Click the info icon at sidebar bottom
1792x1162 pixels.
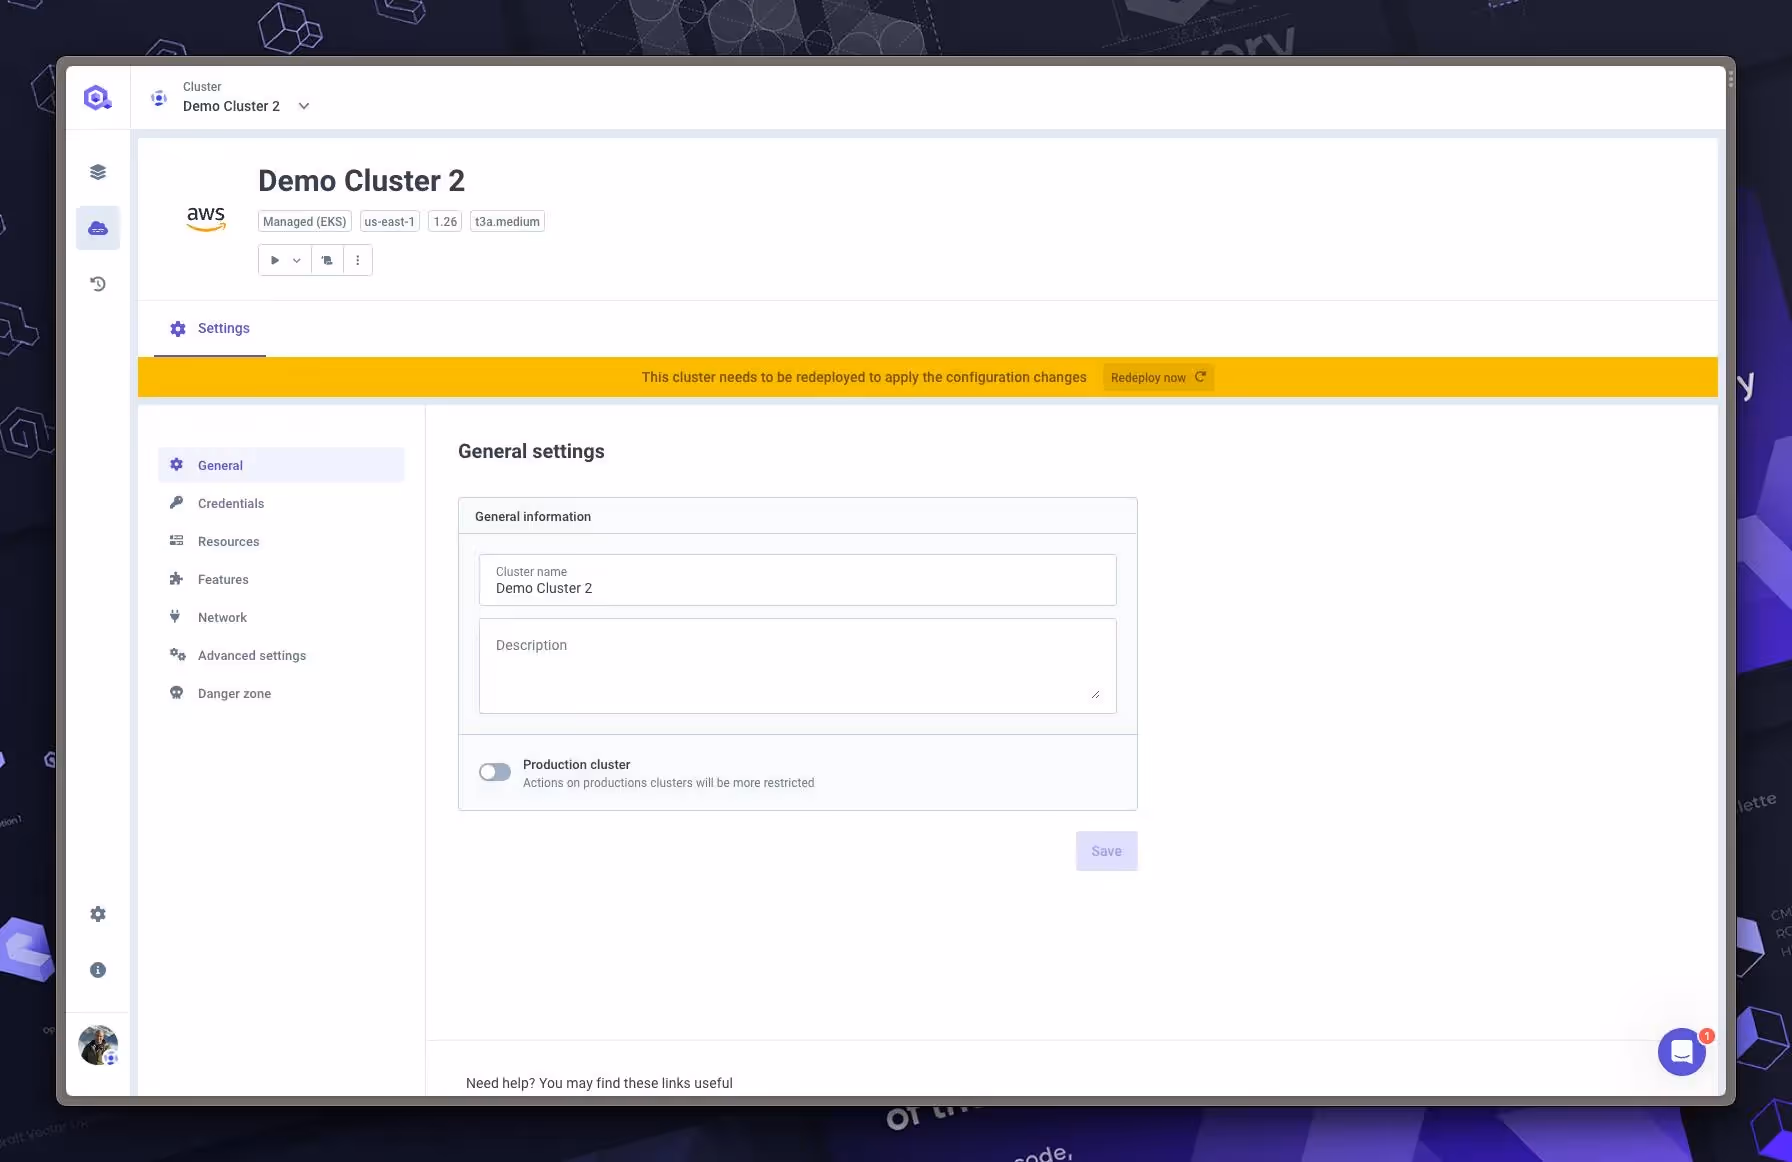[97, 969]
